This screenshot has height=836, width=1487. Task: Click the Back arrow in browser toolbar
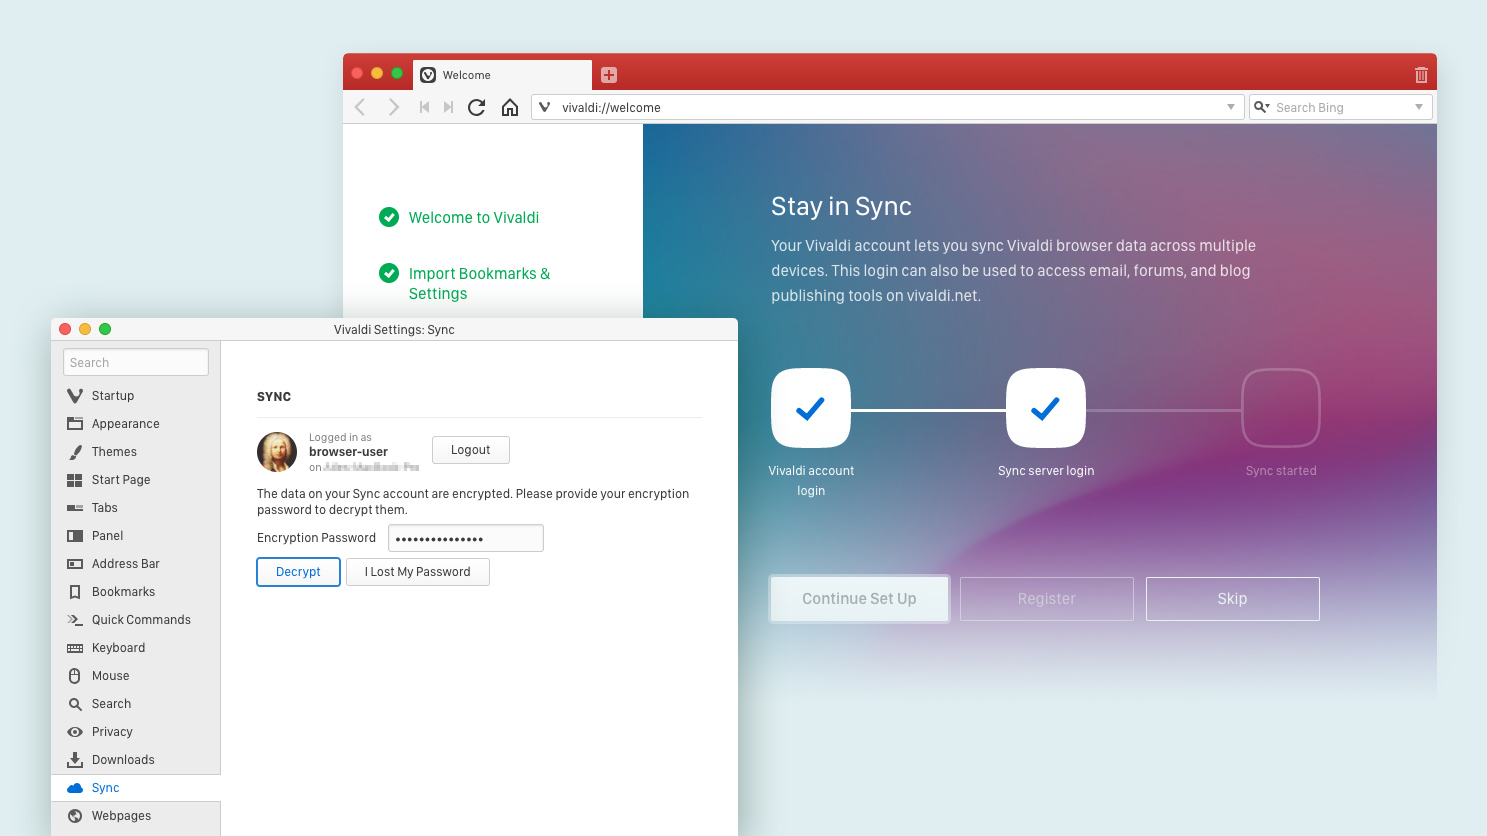(x=360, y=107)
